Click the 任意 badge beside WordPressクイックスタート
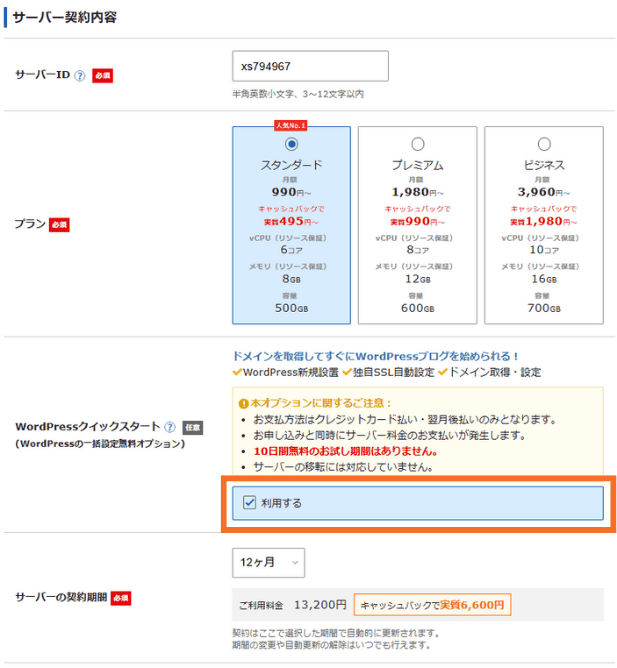 [193, 427]
